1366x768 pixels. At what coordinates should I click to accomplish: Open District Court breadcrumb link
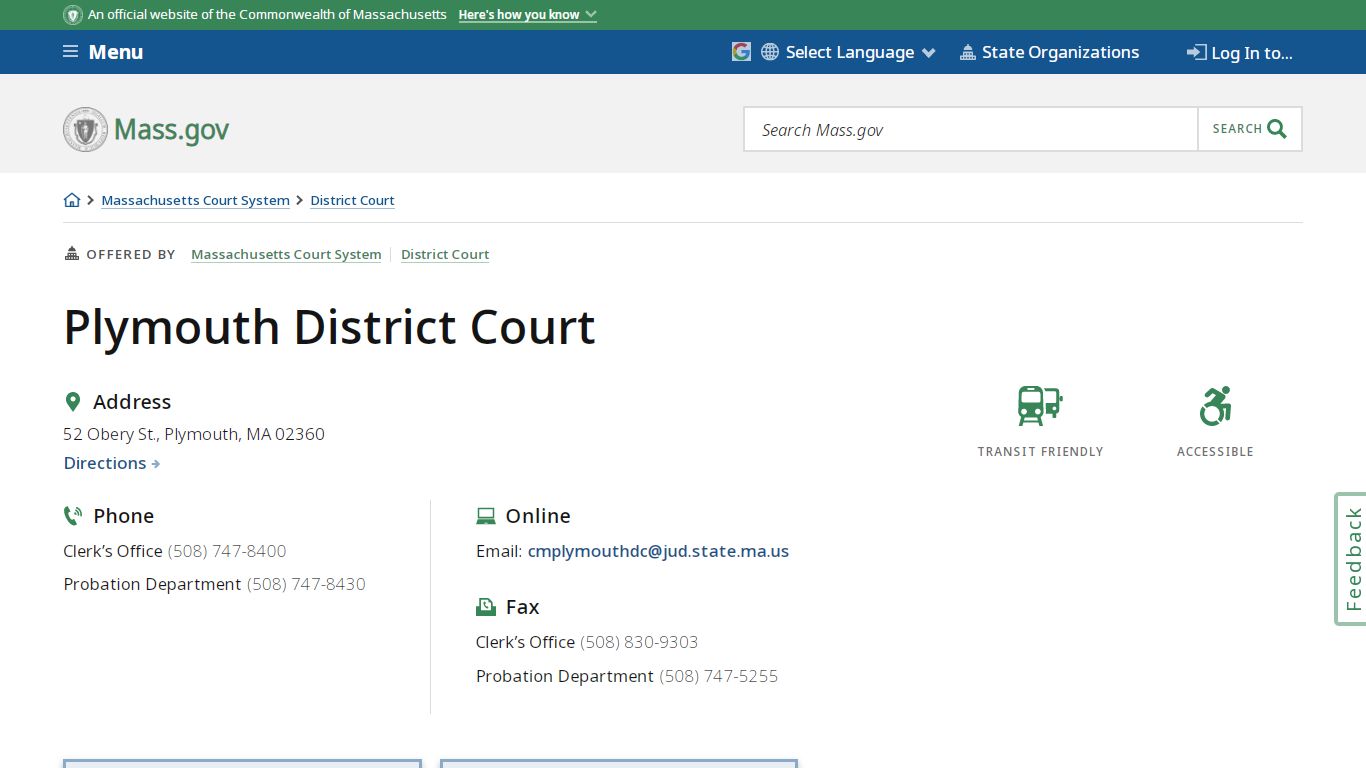point(352,201)
